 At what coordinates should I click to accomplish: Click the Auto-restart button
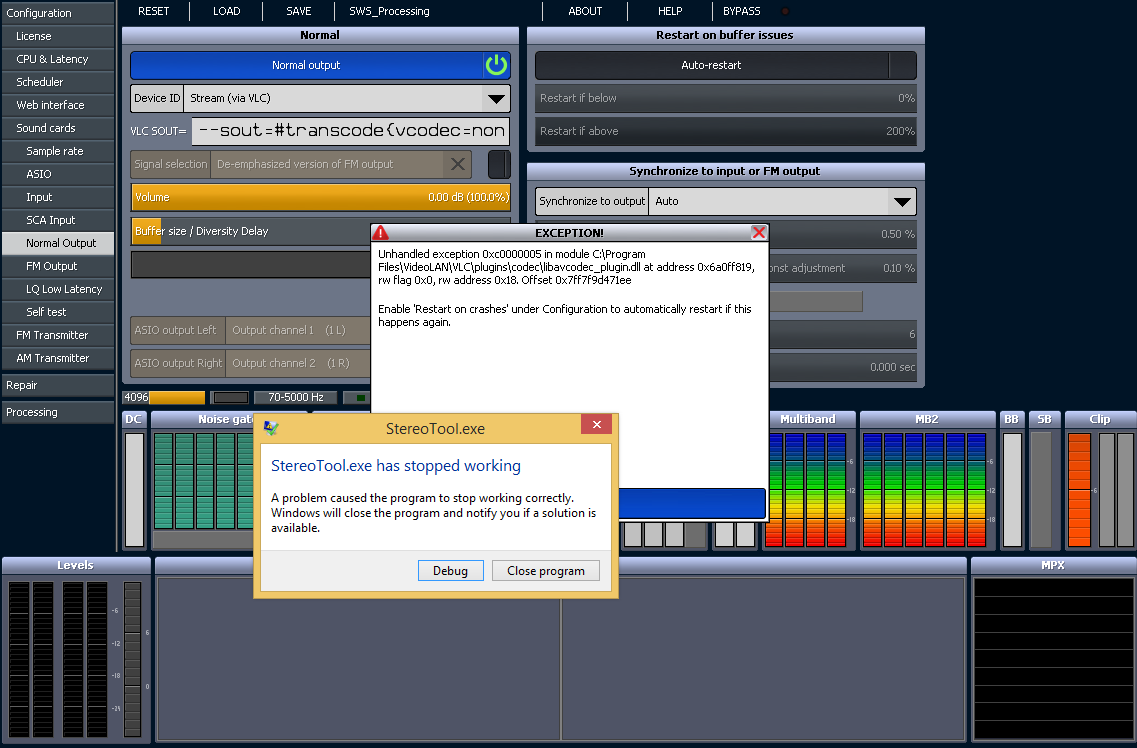pyautogui.click(x=711, y=65)
